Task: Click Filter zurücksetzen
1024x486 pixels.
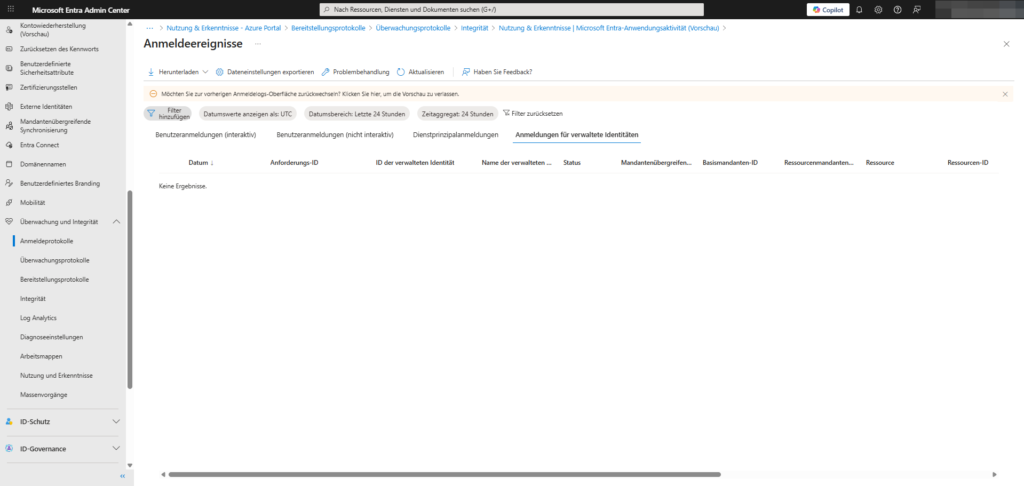Action: point(533,113)
